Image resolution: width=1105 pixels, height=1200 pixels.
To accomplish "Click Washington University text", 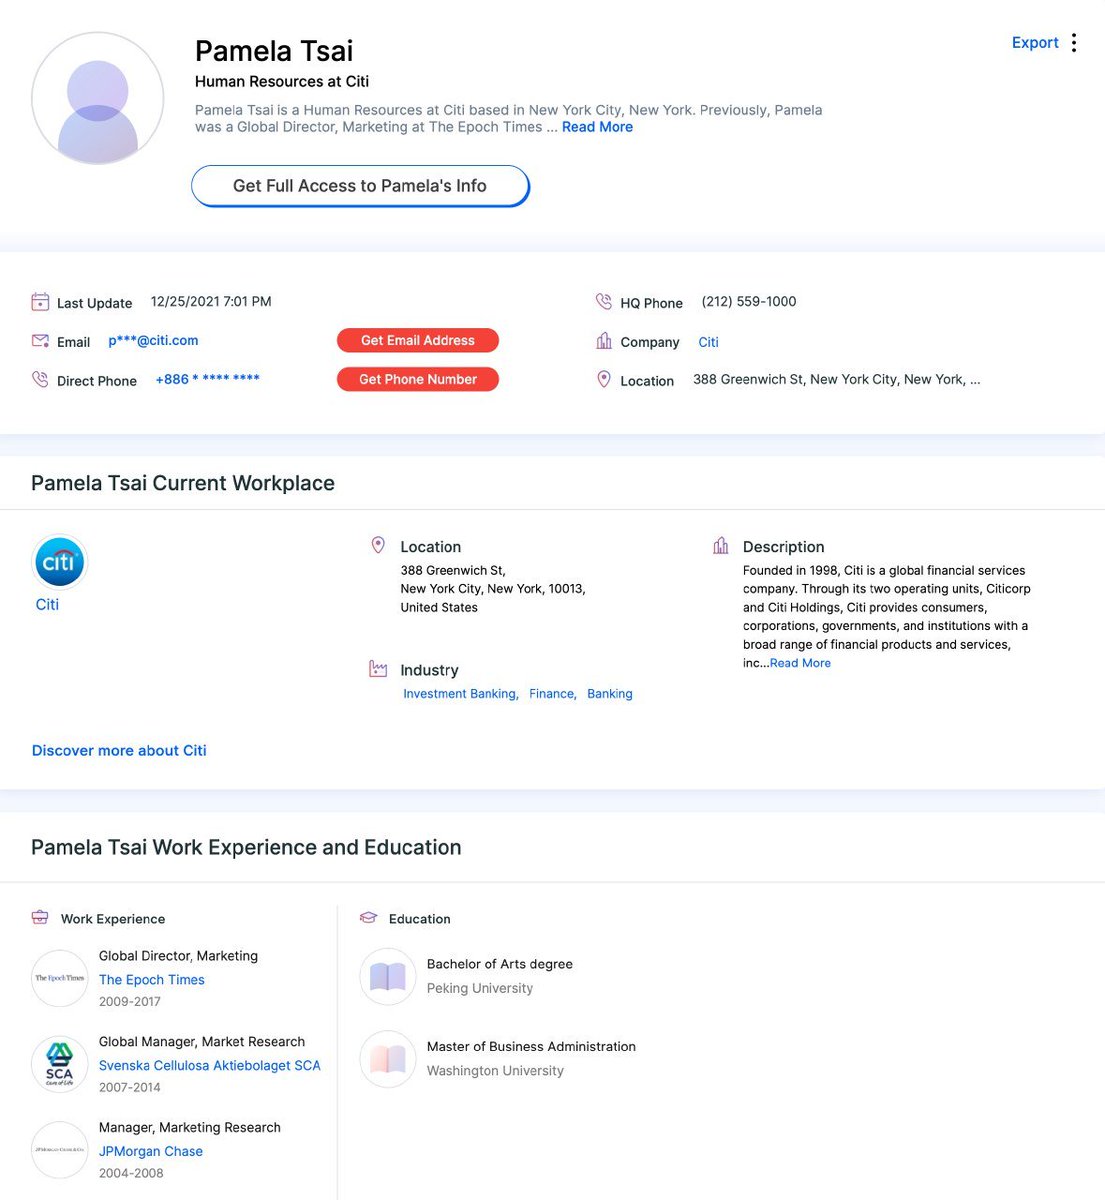I will [495, 1070].
